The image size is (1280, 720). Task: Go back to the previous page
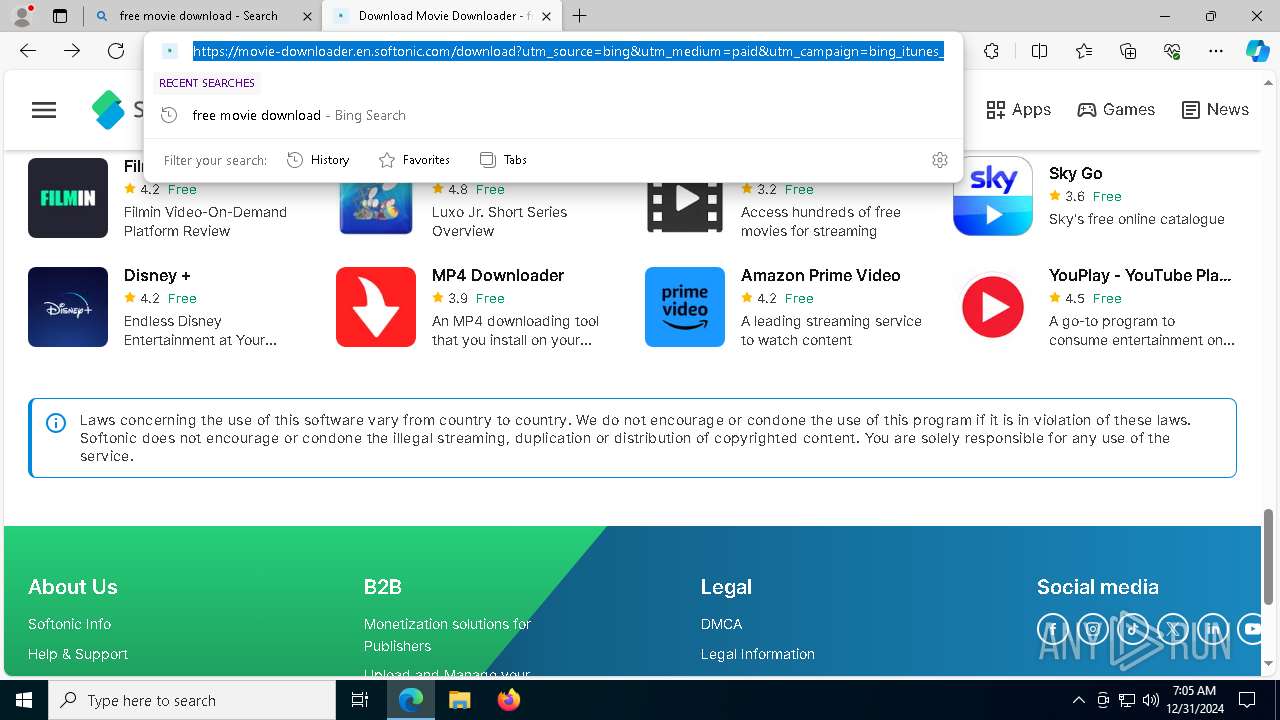pos(28,51)
